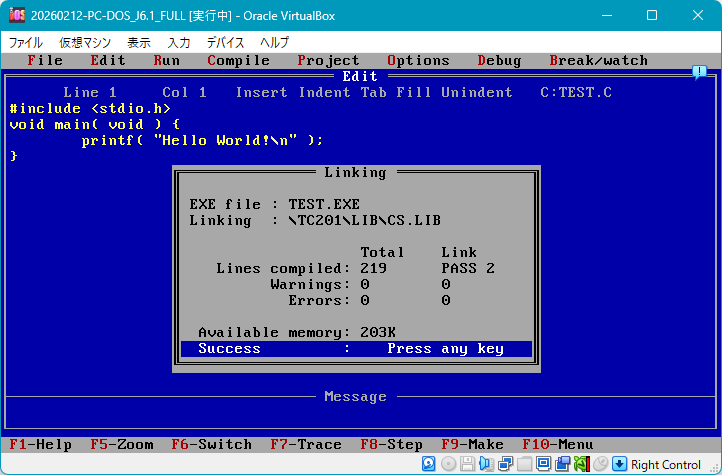This screenshot has height=475, width=722.
Task: Click the hard disk activity status icon
Action: (x=428, y=464)
